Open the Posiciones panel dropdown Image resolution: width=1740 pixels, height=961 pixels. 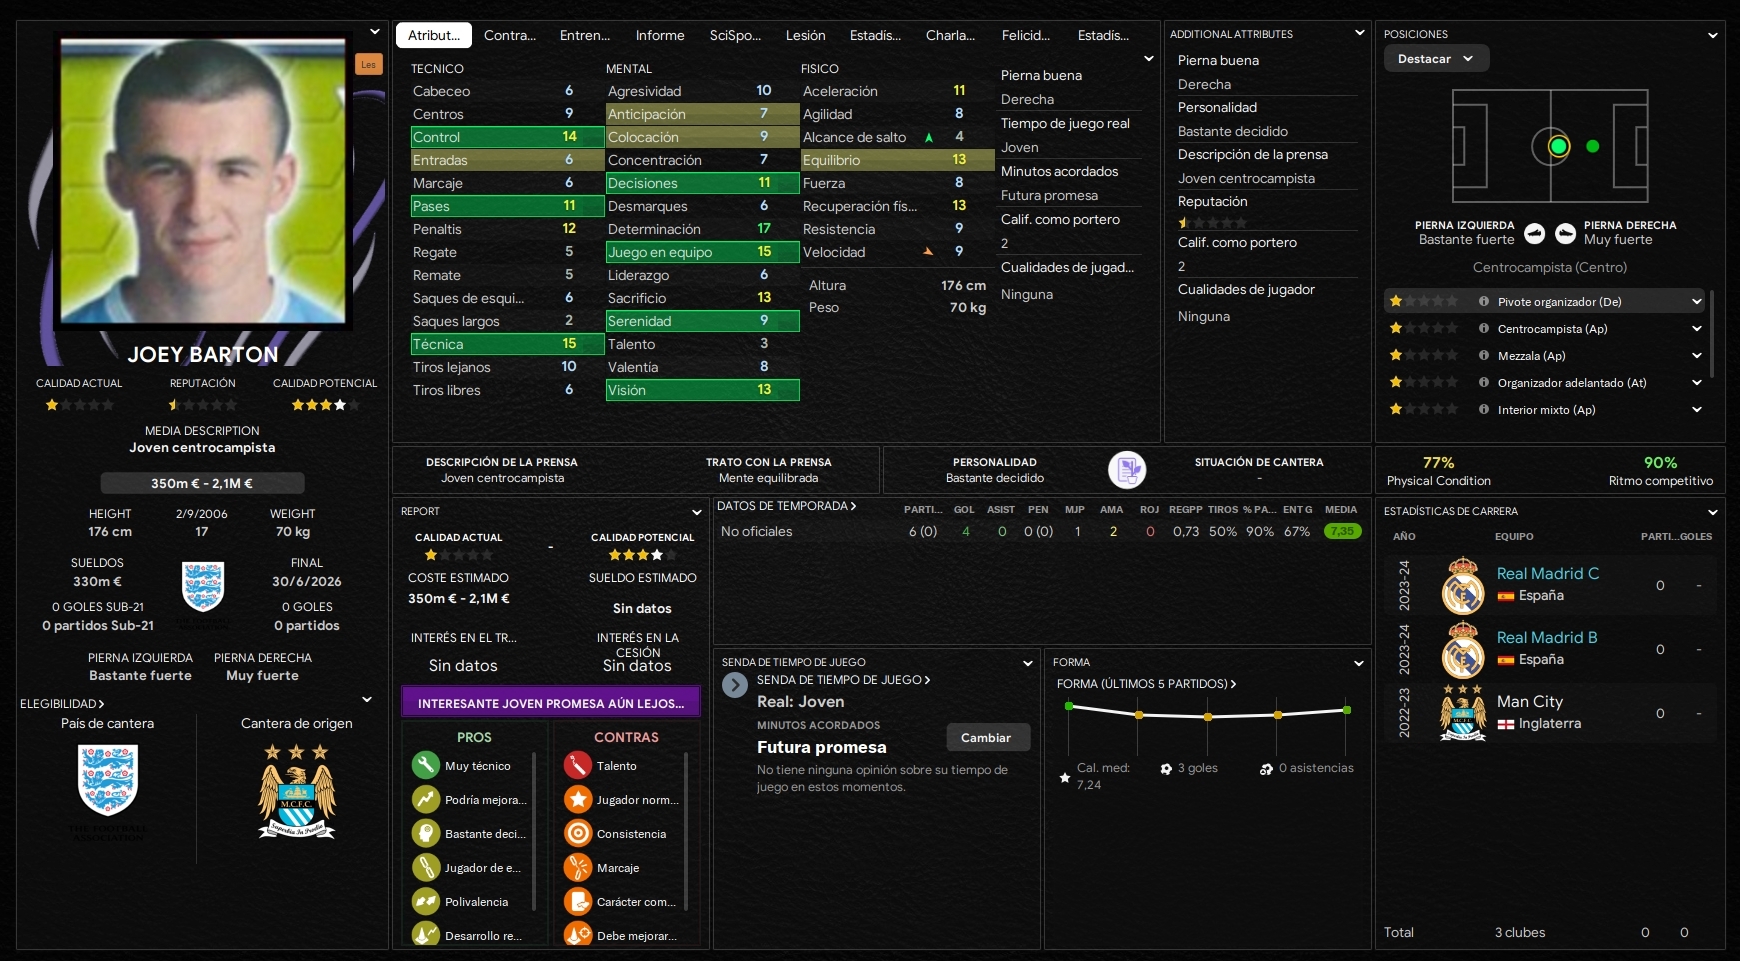(x=1713, y=34)
